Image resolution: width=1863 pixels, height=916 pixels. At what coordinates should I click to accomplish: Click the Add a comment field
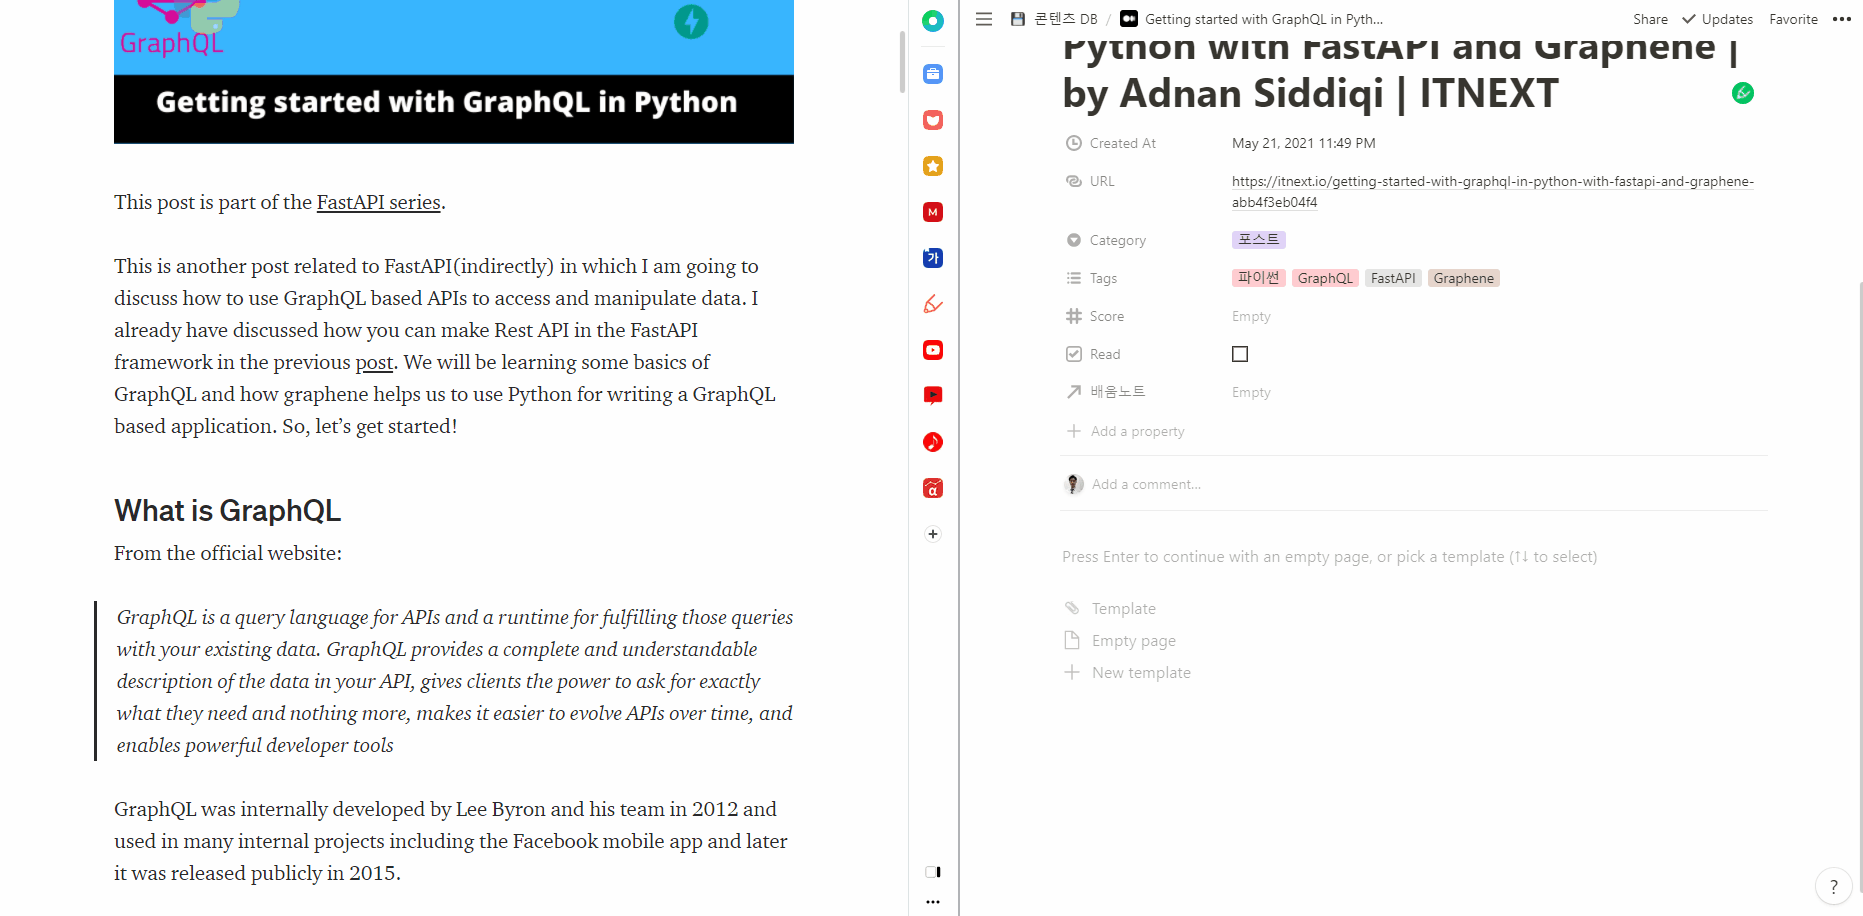pyautogui.click(x=1146, y=484)
